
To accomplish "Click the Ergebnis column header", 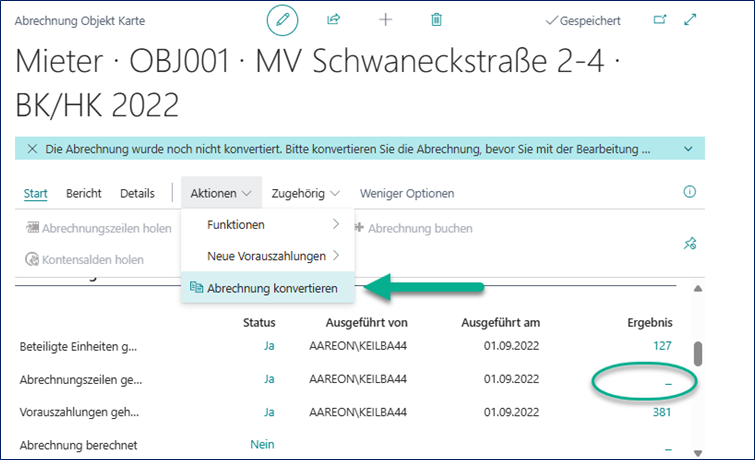I will (650, 322).
